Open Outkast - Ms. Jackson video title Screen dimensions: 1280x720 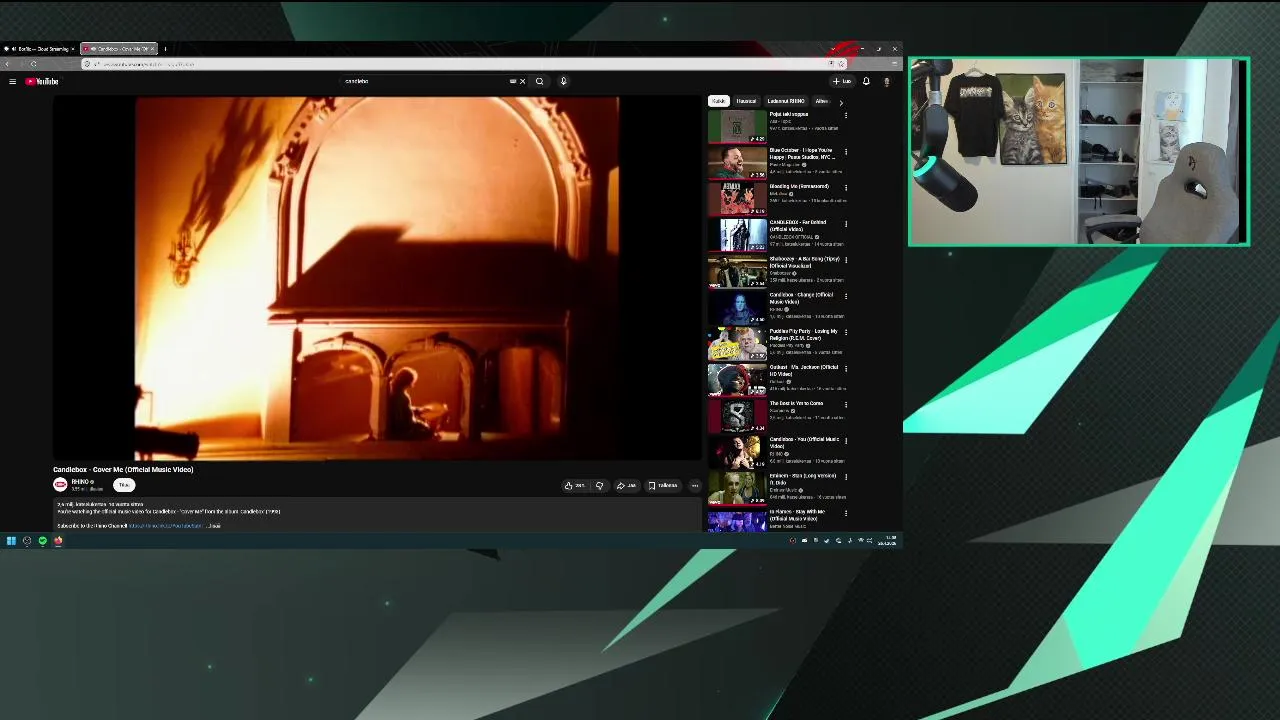(x=804, y=370)
